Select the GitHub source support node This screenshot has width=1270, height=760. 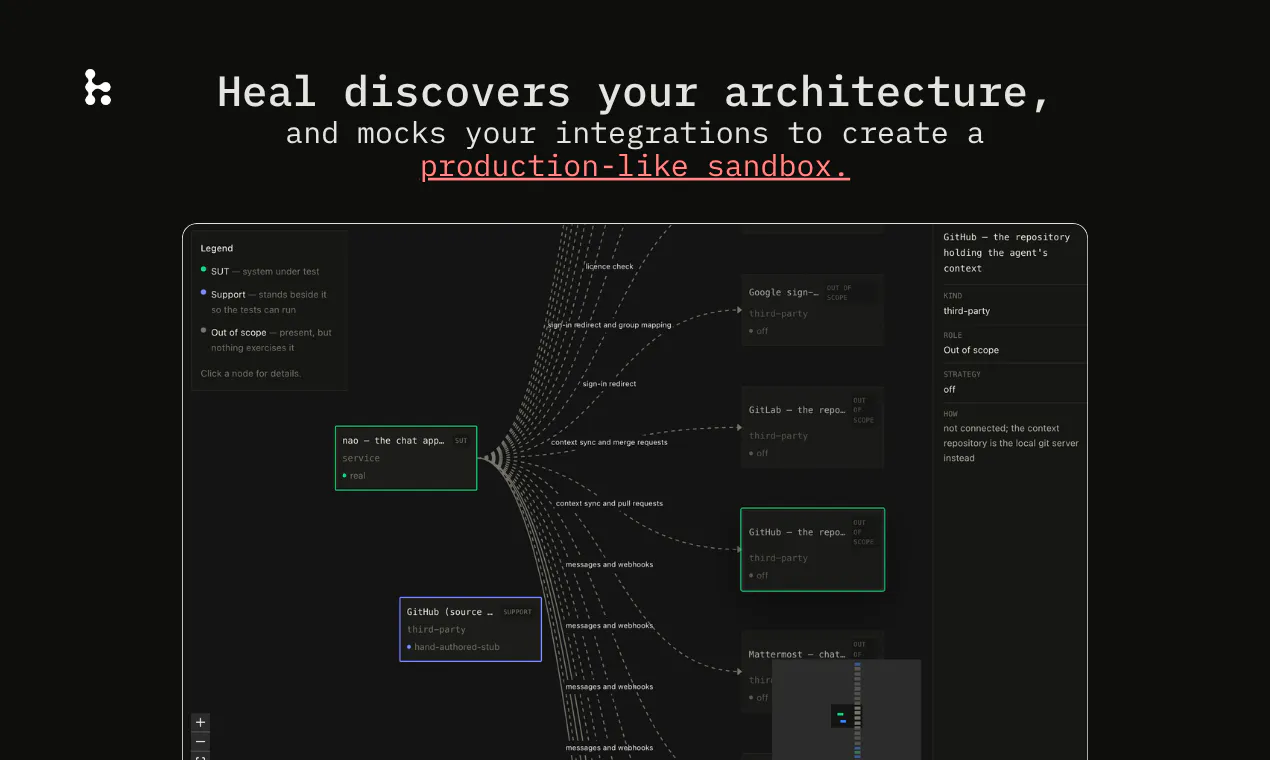(x=470, y=629)
